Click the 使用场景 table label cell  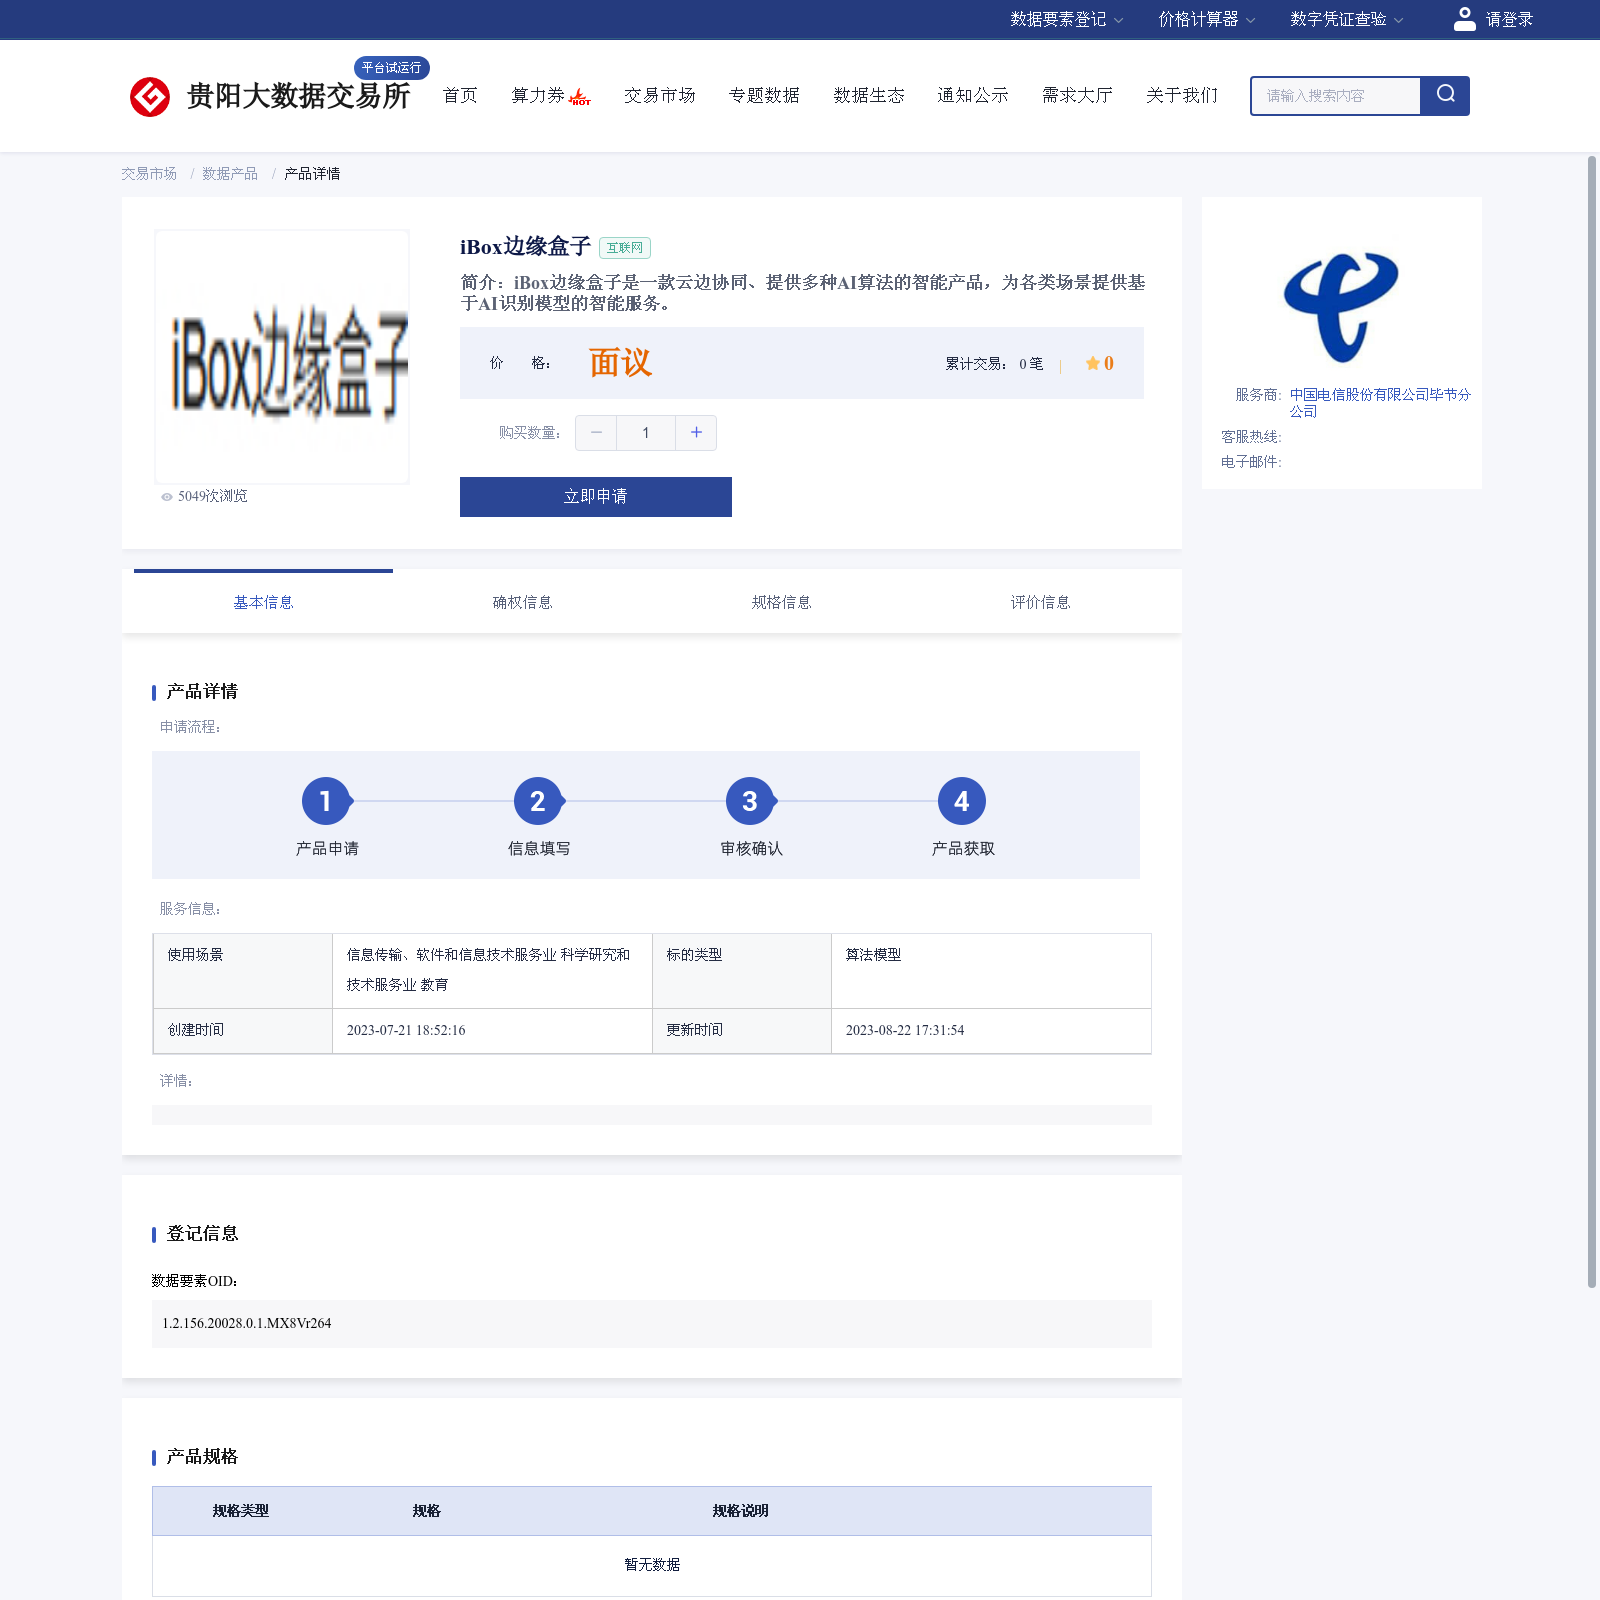[x=243, y=971]
